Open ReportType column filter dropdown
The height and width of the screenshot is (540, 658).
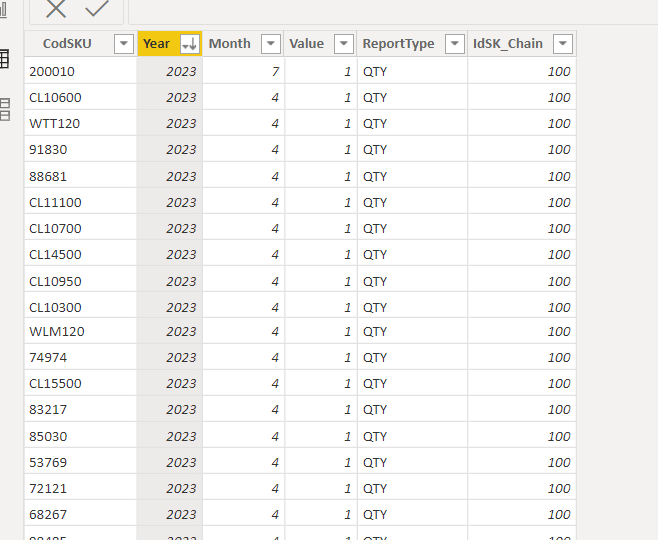(x=454, y=44)
